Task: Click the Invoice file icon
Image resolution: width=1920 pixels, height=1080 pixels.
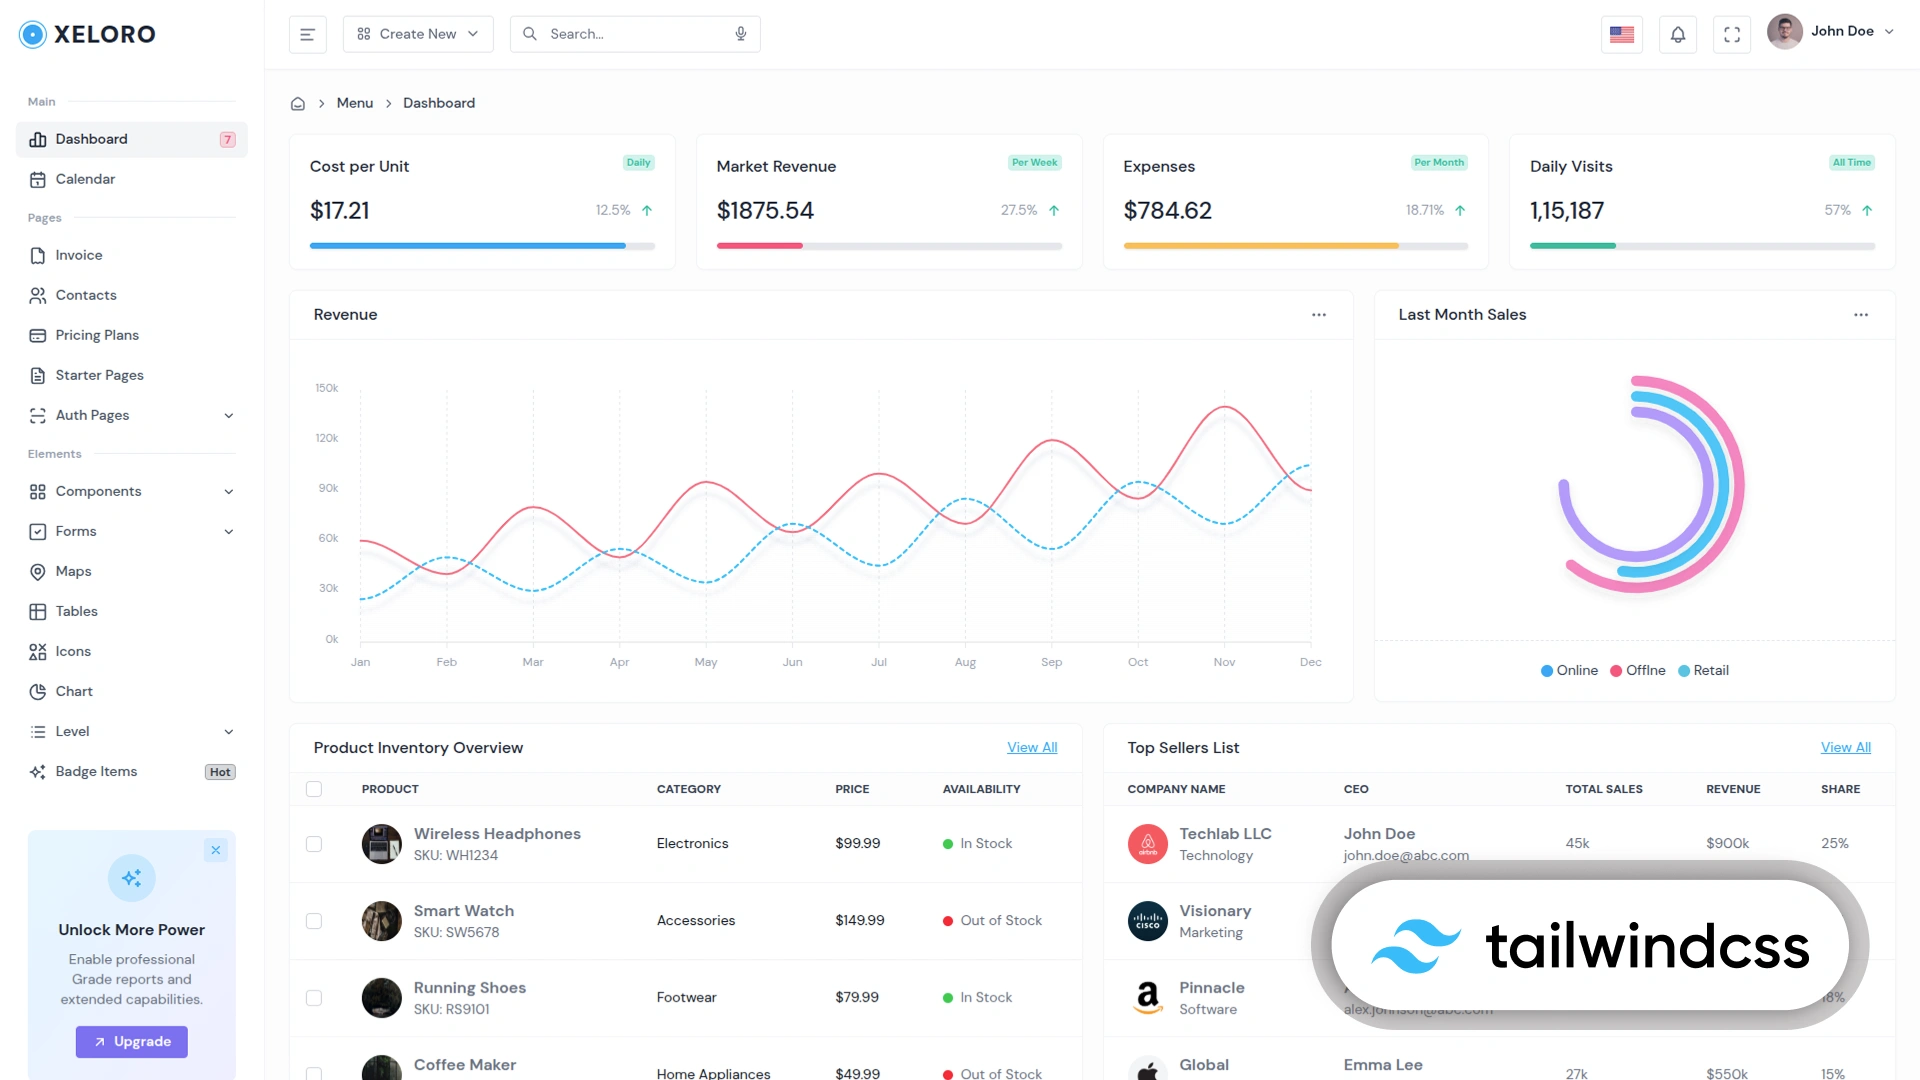Action: (x=38, y=255)
